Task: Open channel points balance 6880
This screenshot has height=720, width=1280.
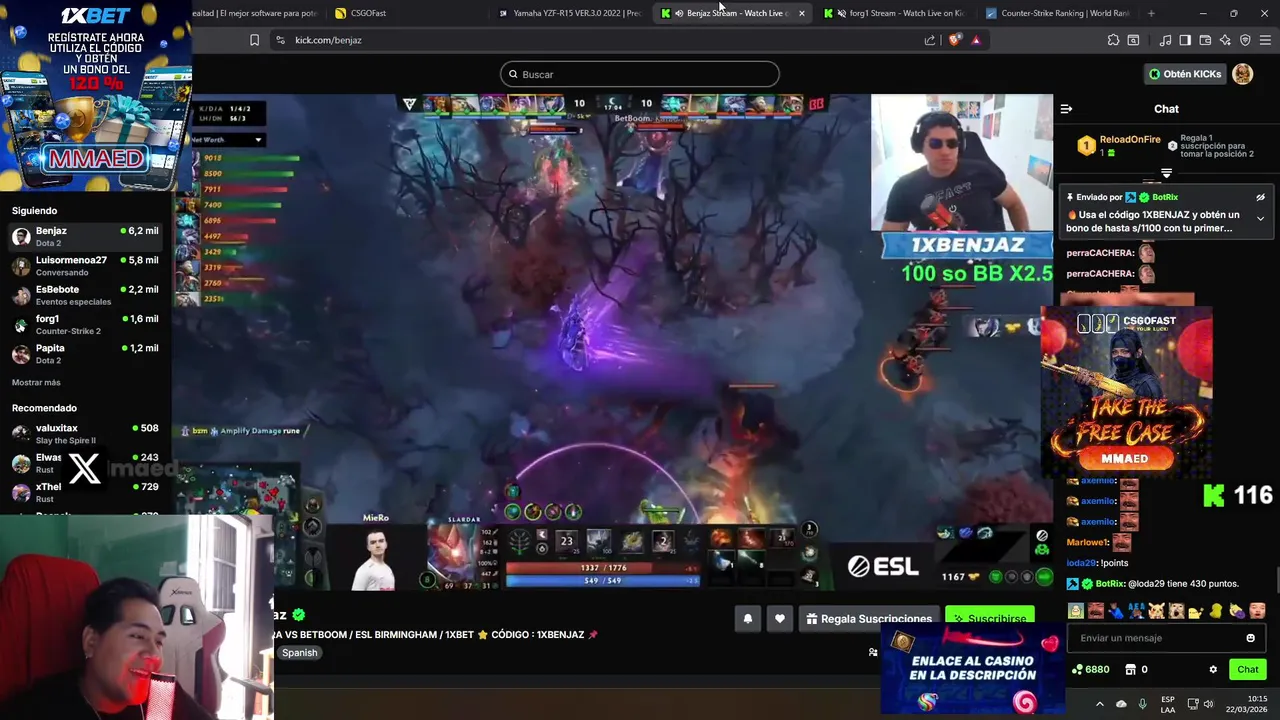Action: (x=1090, y=670)
